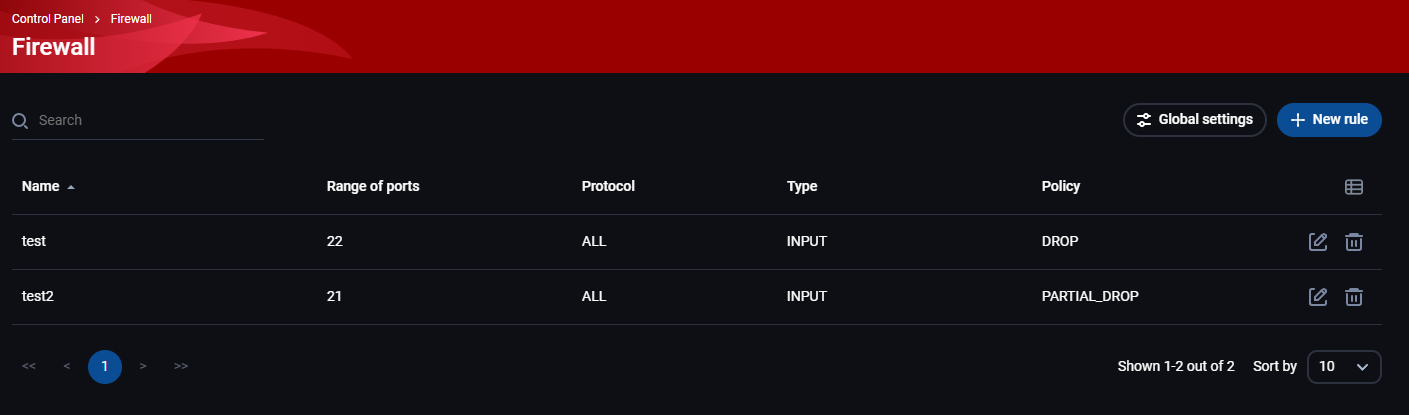The height and width of the screenshot is (415, 1409).
Task: Edit the test2 firewall rule
Action: point(1318,297)
